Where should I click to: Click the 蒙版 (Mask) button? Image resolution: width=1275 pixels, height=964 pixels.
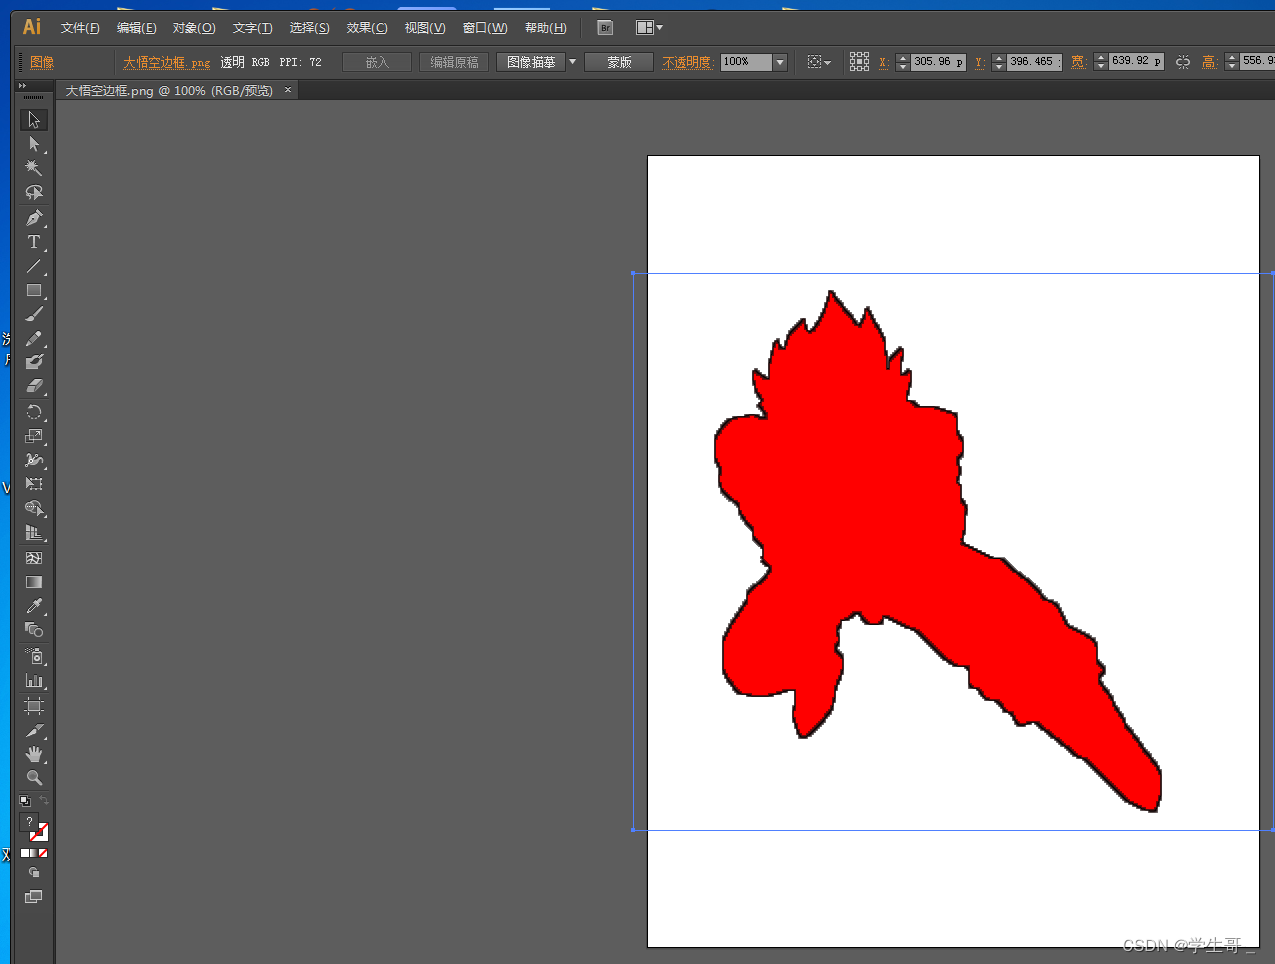619,62
